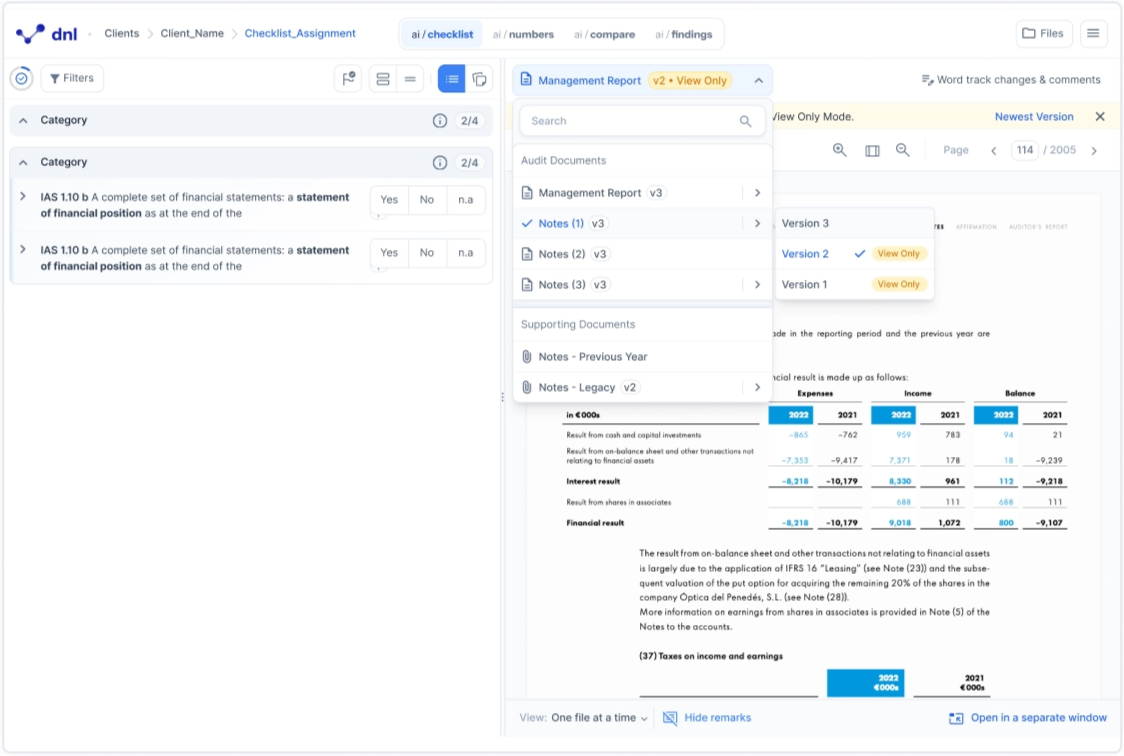Screen dimensions: 1124x756
Task: Switch to the ai / findings tab
Action: coord(684,34)
